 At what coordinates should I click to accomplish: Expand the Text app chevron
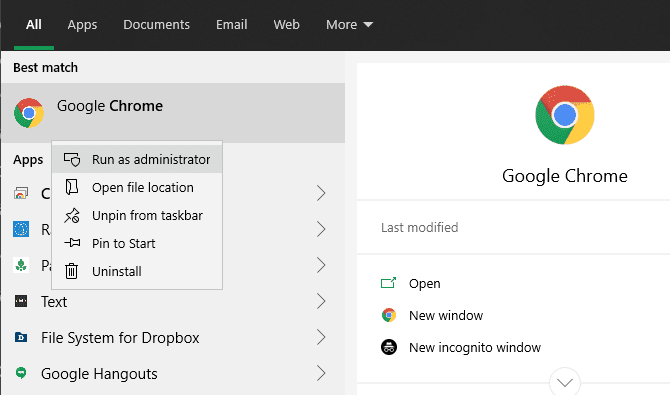[x=321, y=301]
